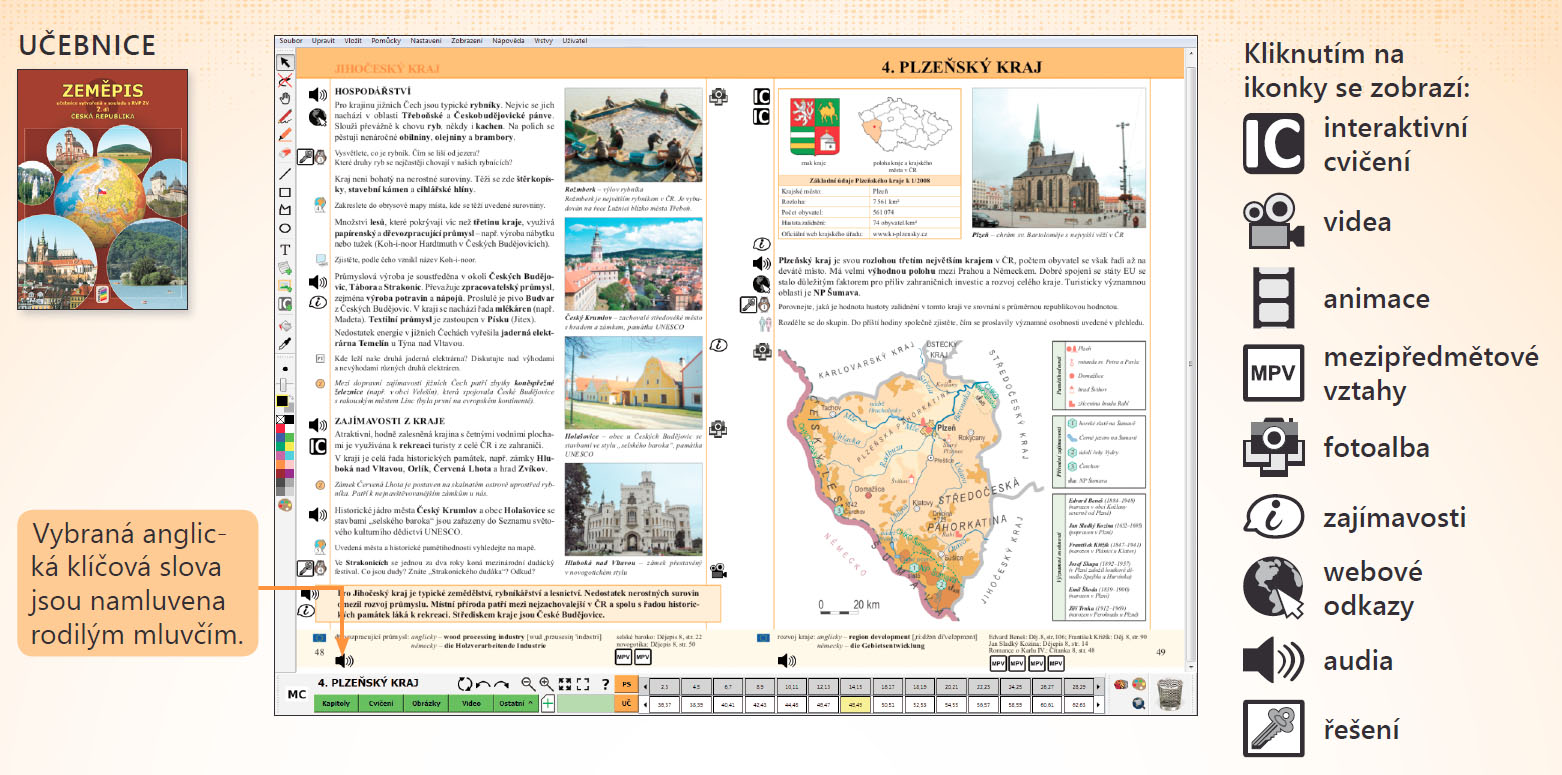This screenshot has width=1562, height=775.
Task: Open video camera icon near Hluboká photo
Action: pyautogui.click(x=718, y=572)
